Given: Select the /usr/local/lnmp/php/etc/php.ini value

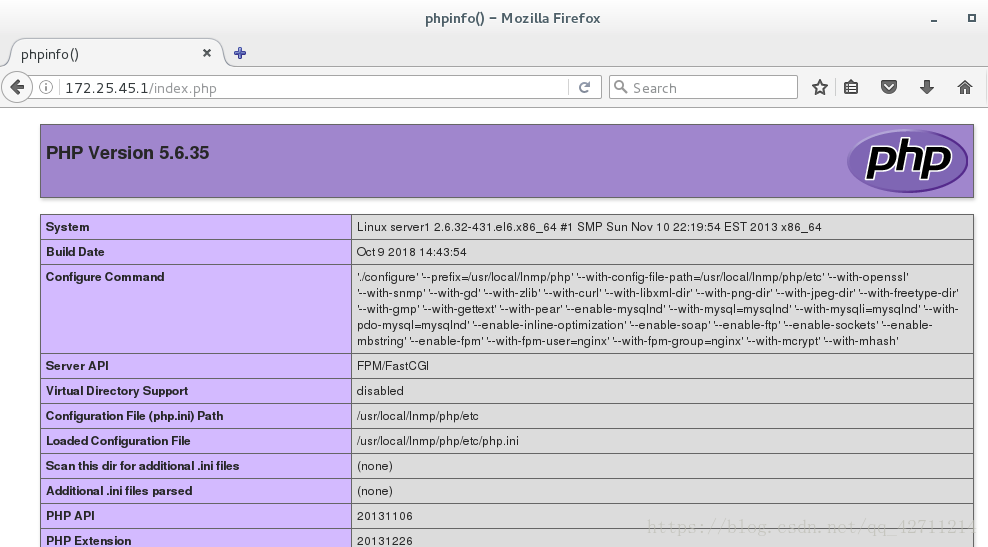Looking at the screenshot, I should click(438, 441).
